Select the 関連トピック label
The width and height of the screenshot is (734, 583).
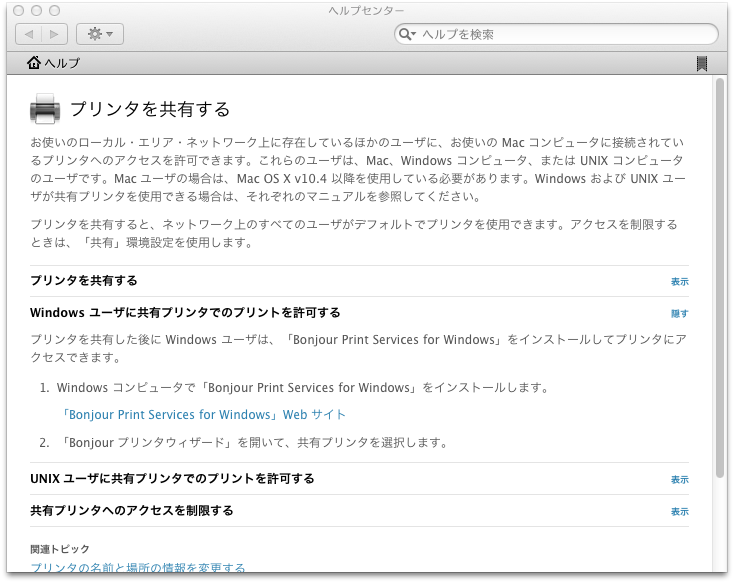point(59,549)
